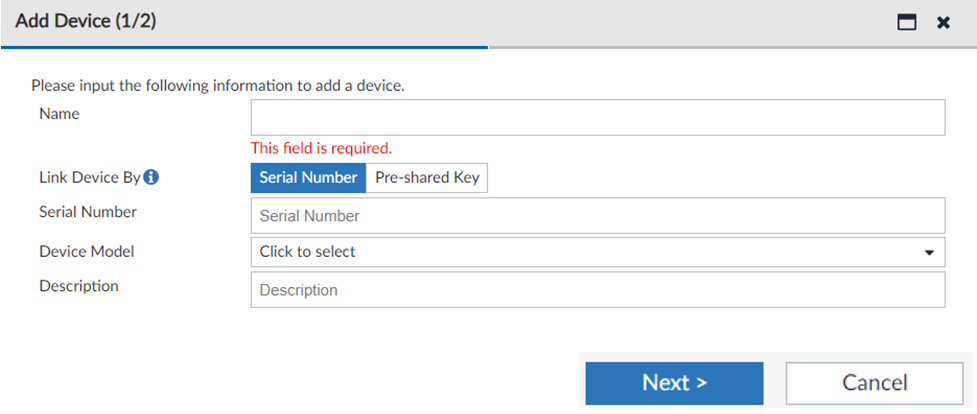The width and height of the screenshot is (977, 414).
Task: Click the Description text field
Action: point(597,290)
